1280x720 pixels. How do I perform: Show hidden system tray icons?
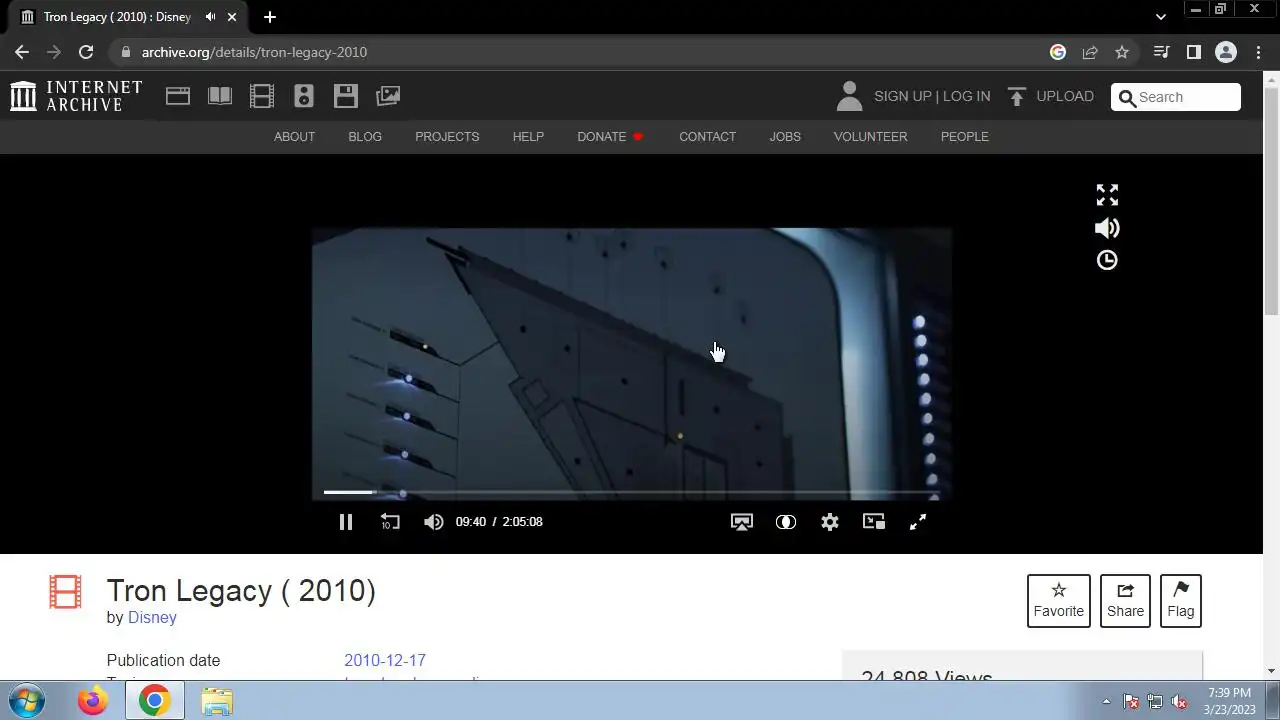(1106, 701)
